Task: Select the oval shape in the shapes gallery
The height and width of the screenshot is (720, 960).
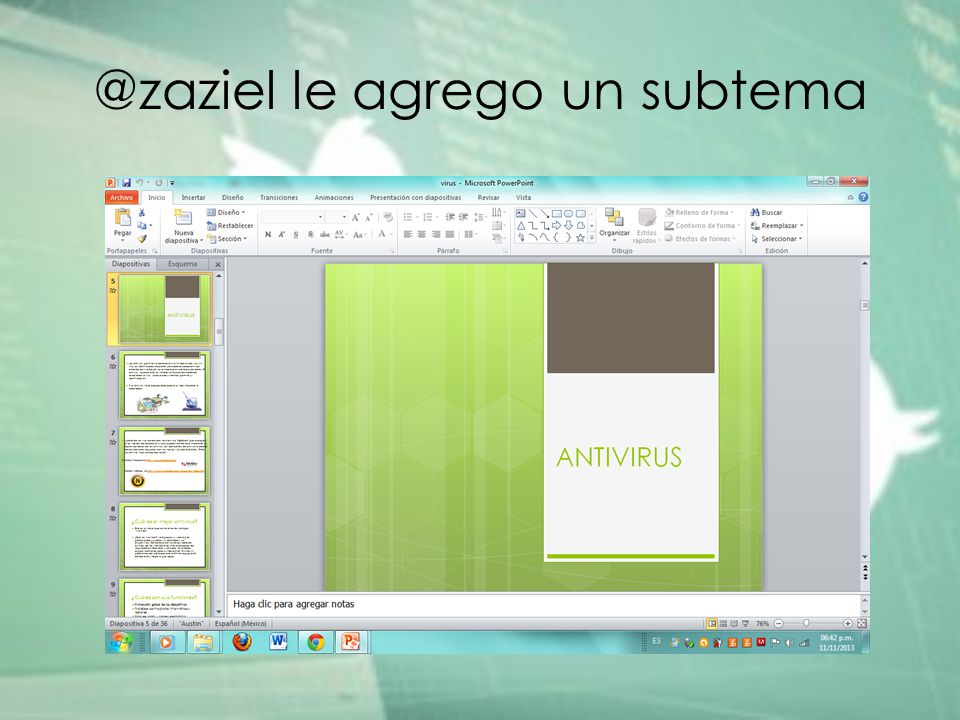Action: [568, 214]
